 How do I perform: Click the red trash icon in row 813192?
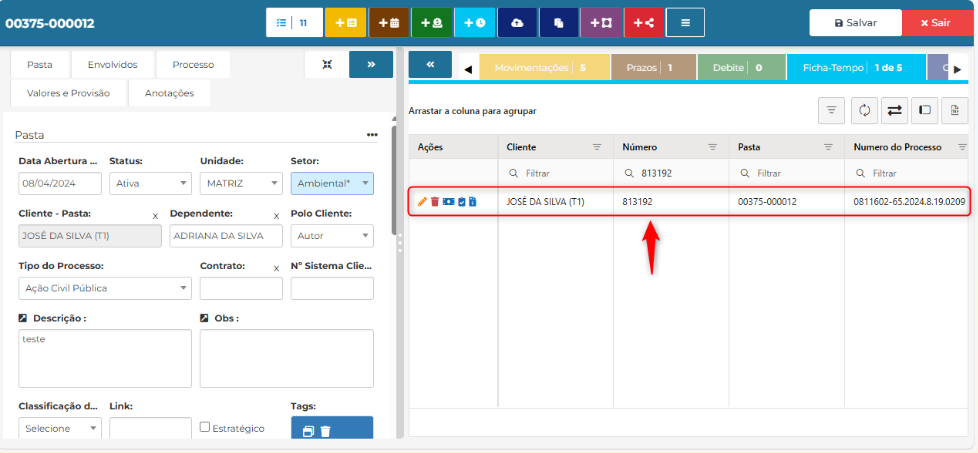(435, 202)
